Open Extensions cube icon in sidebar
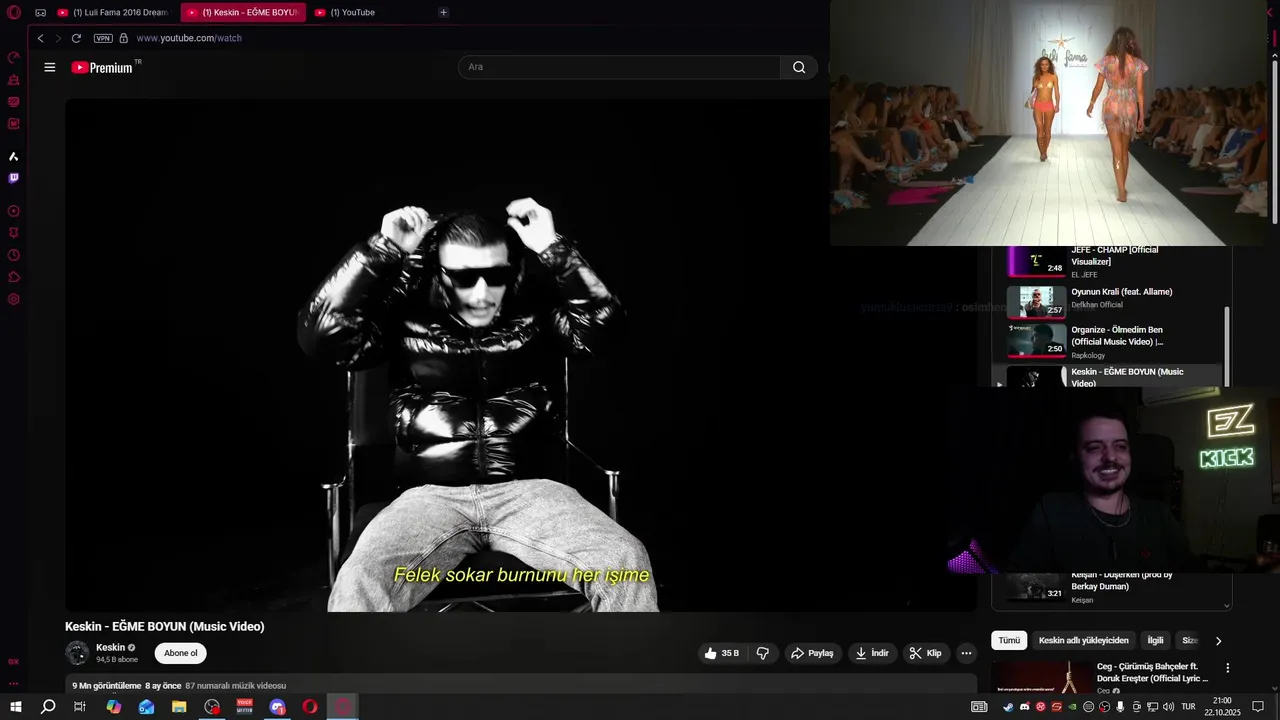This screenshot has height=720, width=1280. tap(14, 277)
